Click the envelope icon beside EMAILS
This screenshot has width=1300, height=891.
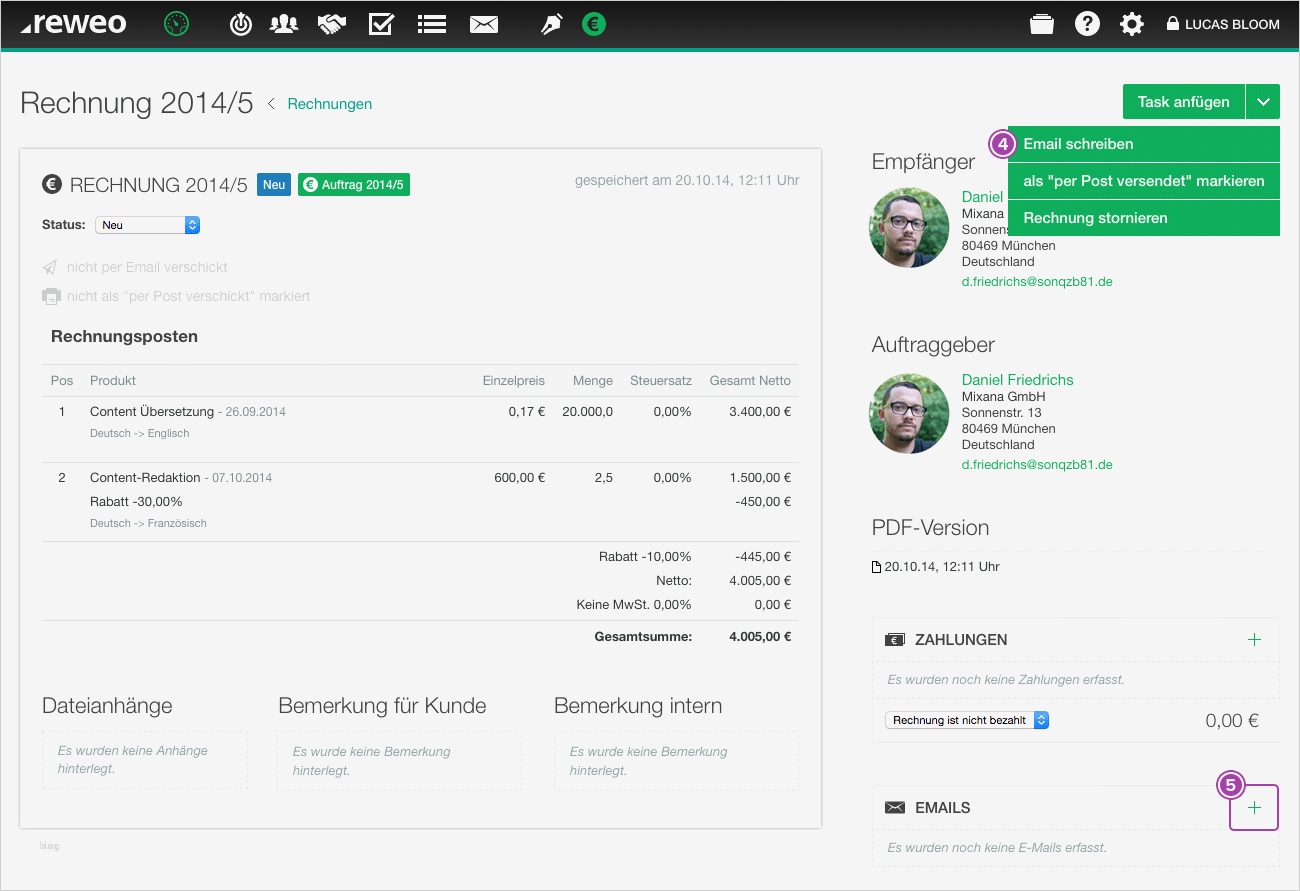point(895,808)
